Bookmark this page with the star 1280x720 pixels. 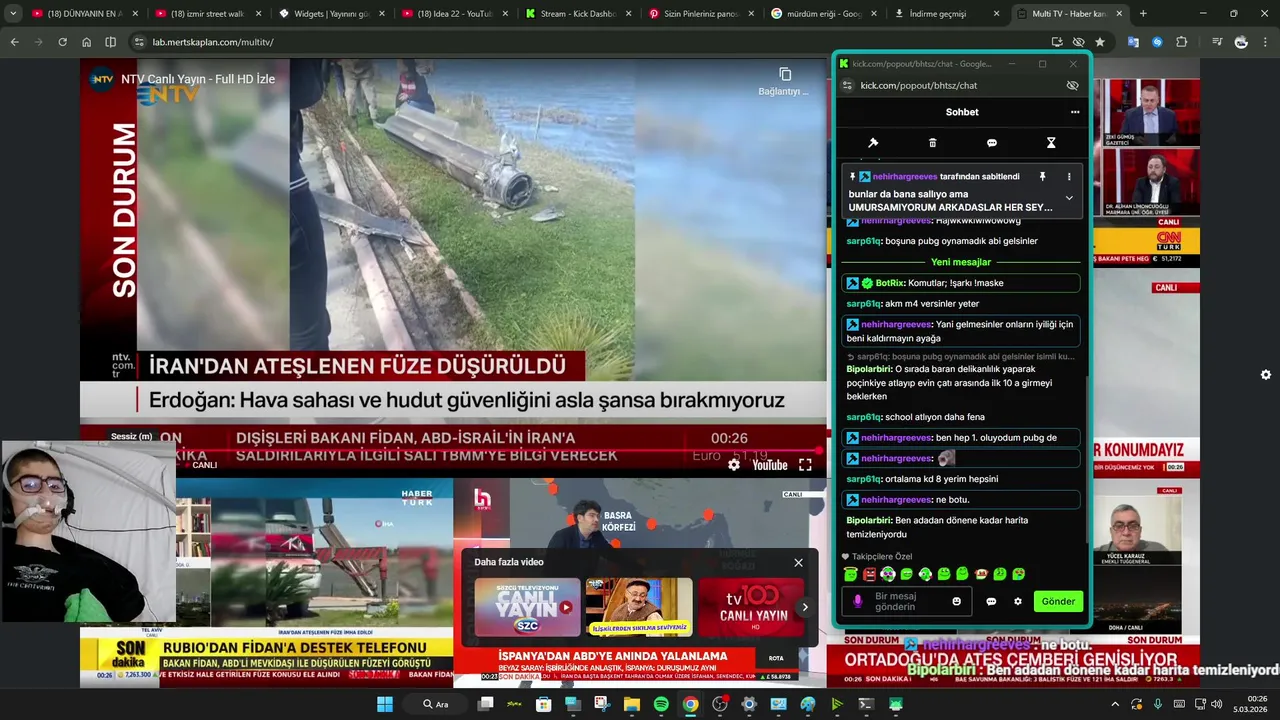pos(1100,42)
